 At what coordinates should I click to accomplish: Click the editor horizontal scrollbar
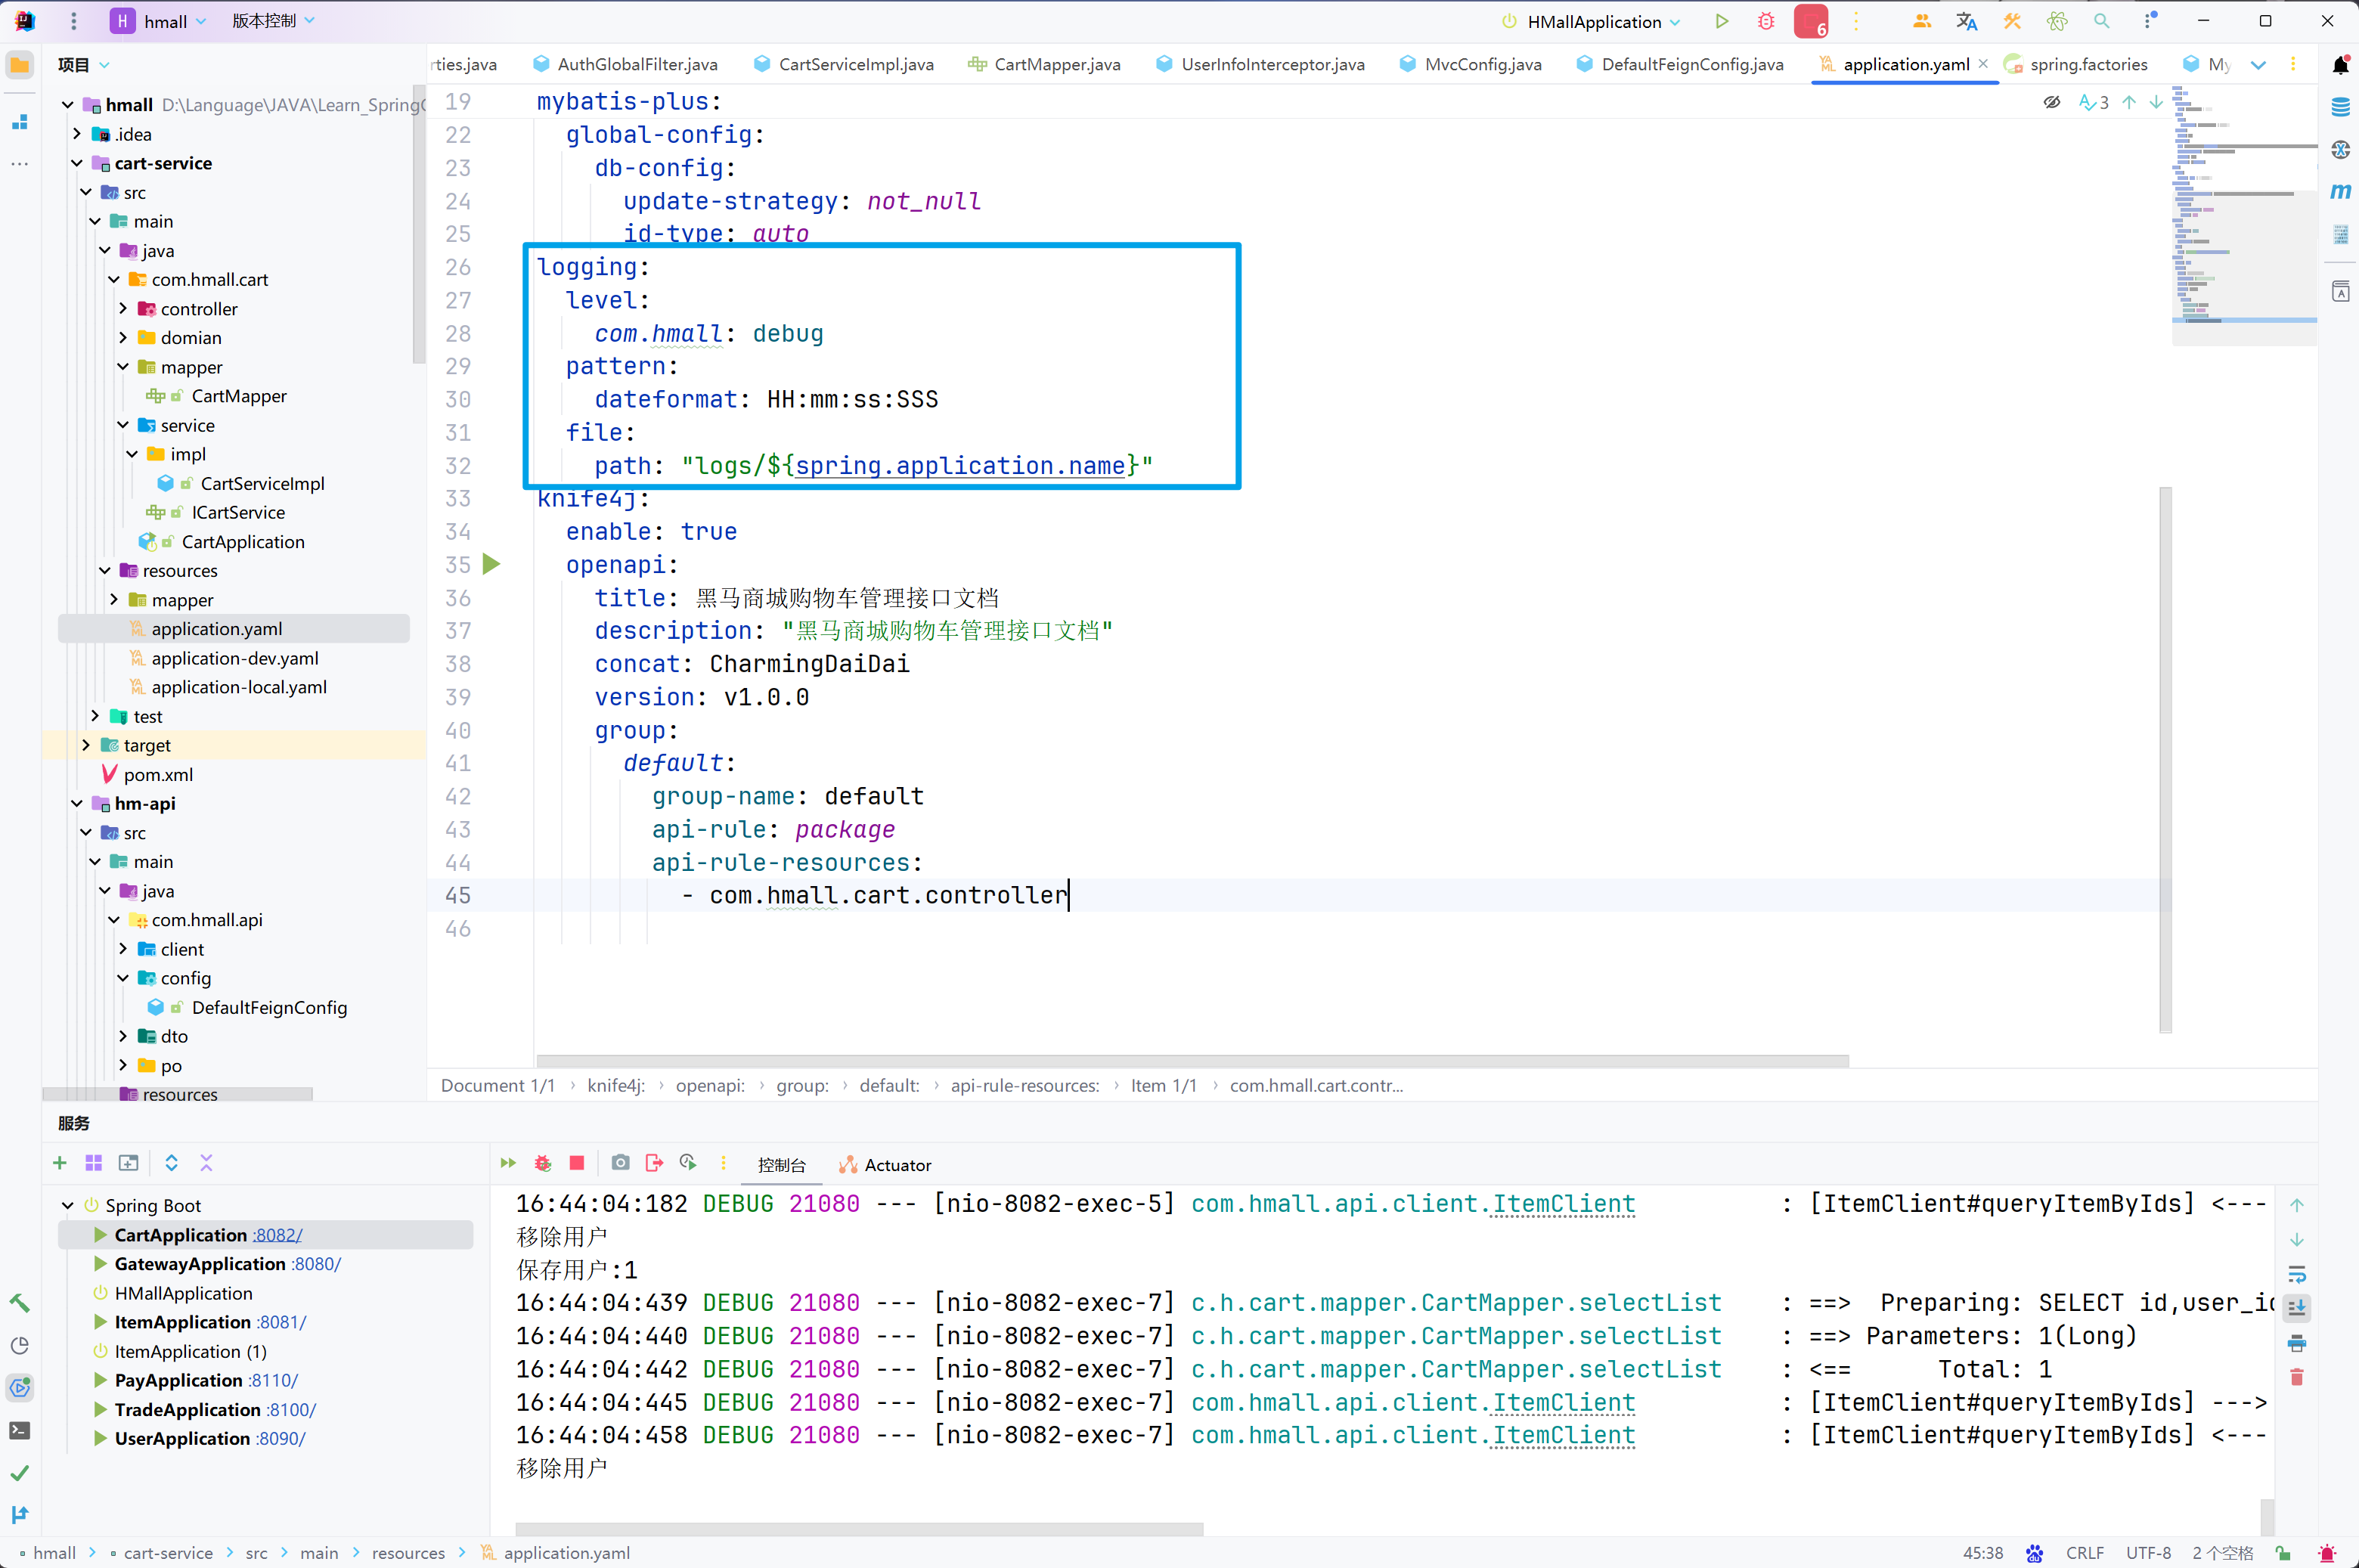tap(1190, 1060)
